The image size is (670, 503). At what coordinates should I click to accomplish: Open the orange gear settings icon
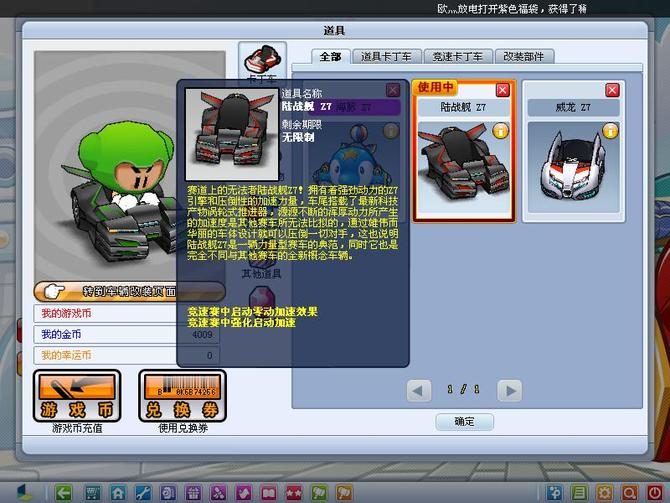click(604, 493)
